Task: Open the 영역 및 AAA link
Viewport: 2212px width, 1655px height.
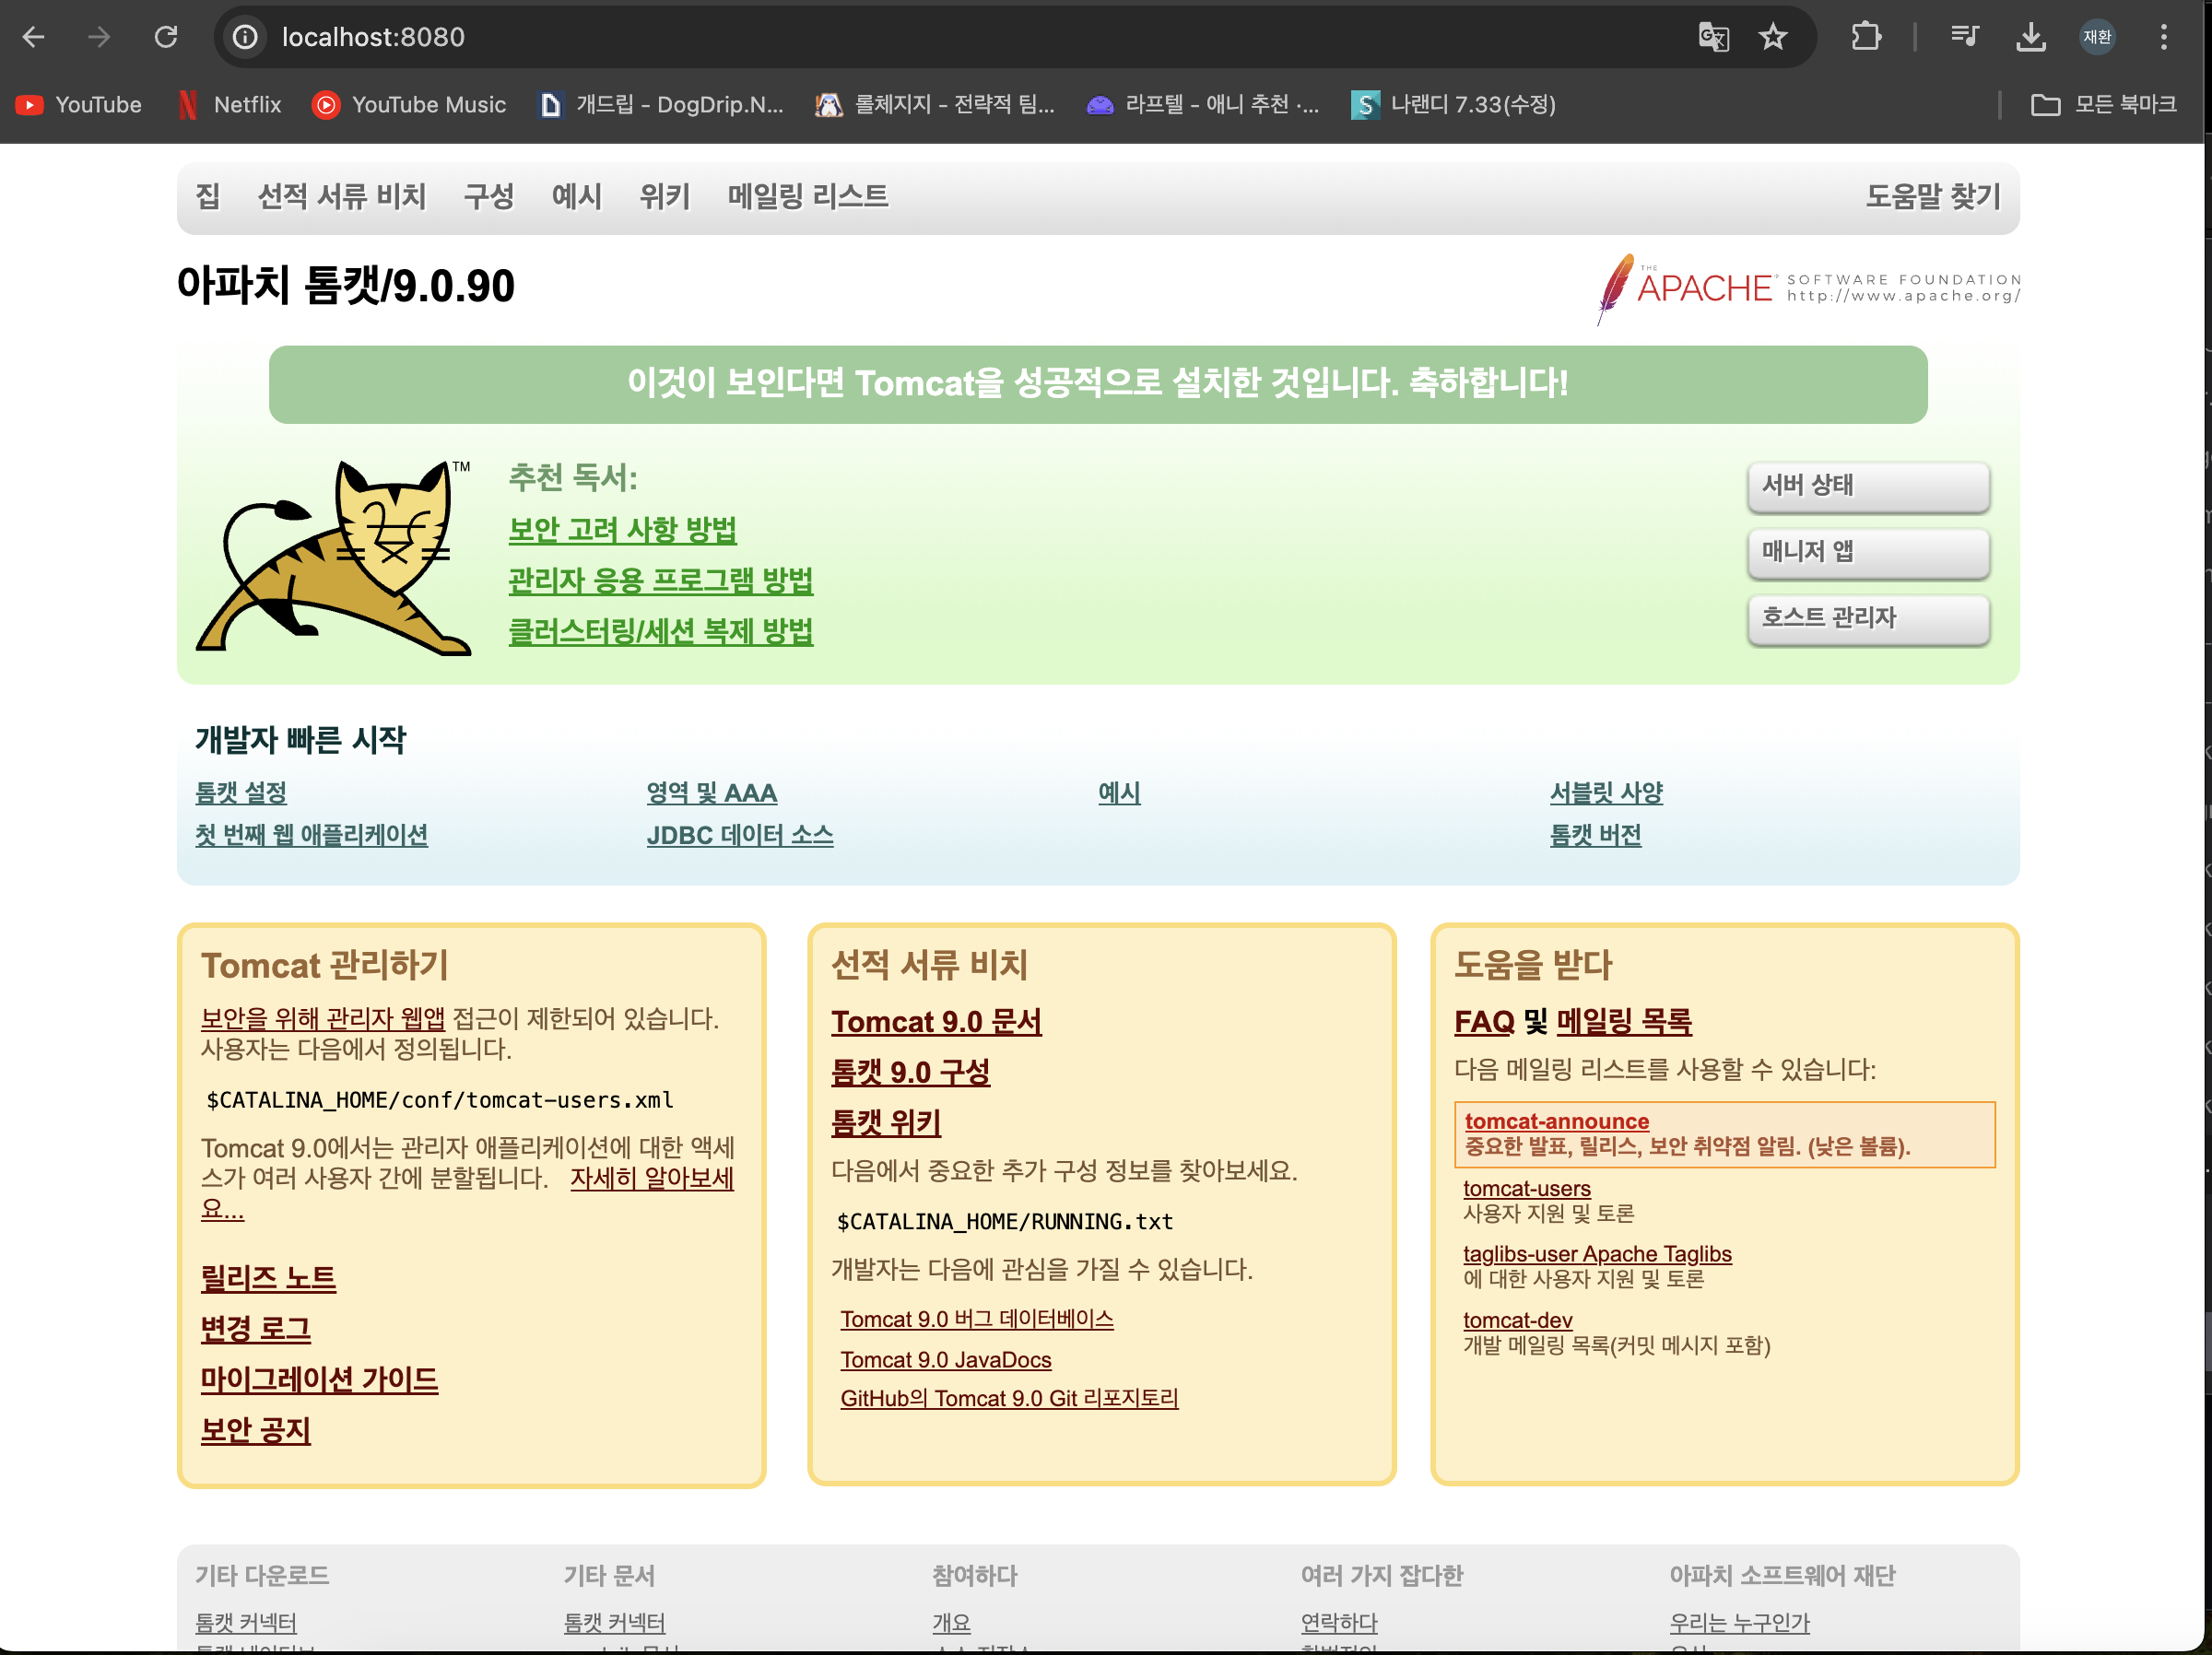Action: point(711,793)
